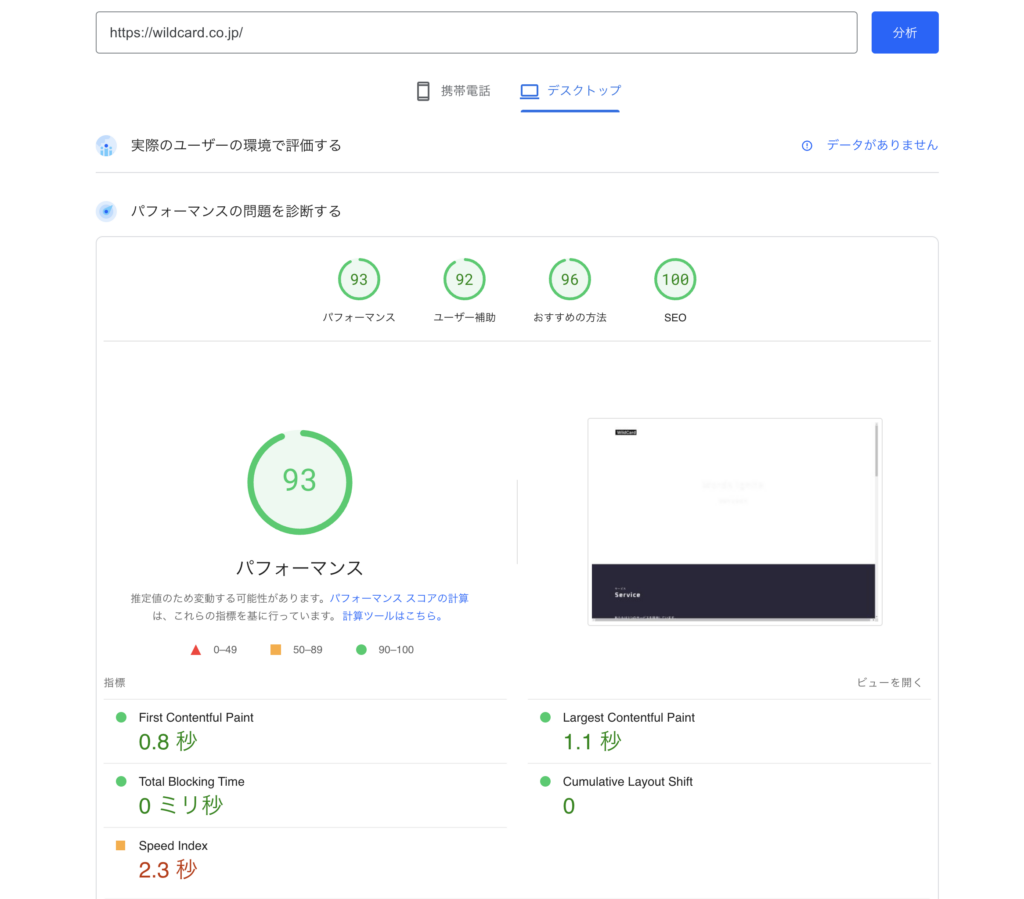Click the red triangle 0–49 legend icon
The width and height of the screenshot is (1024, 899).
click(x=195, y=650)
